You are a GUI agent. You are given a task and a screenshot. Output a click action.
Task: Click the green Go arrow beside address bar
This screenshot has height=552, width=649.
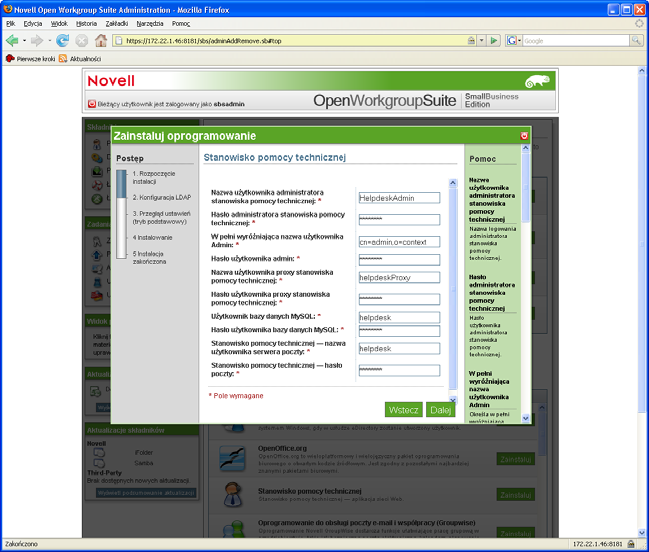(x=493, y=41)
